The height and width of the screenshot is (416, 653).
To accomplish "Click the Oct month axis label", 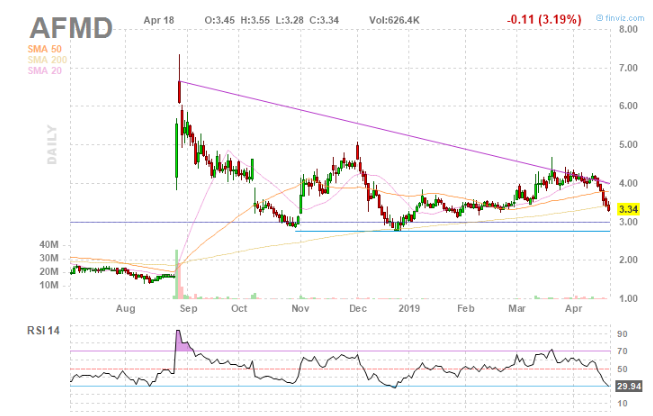I will pos(239,309).
